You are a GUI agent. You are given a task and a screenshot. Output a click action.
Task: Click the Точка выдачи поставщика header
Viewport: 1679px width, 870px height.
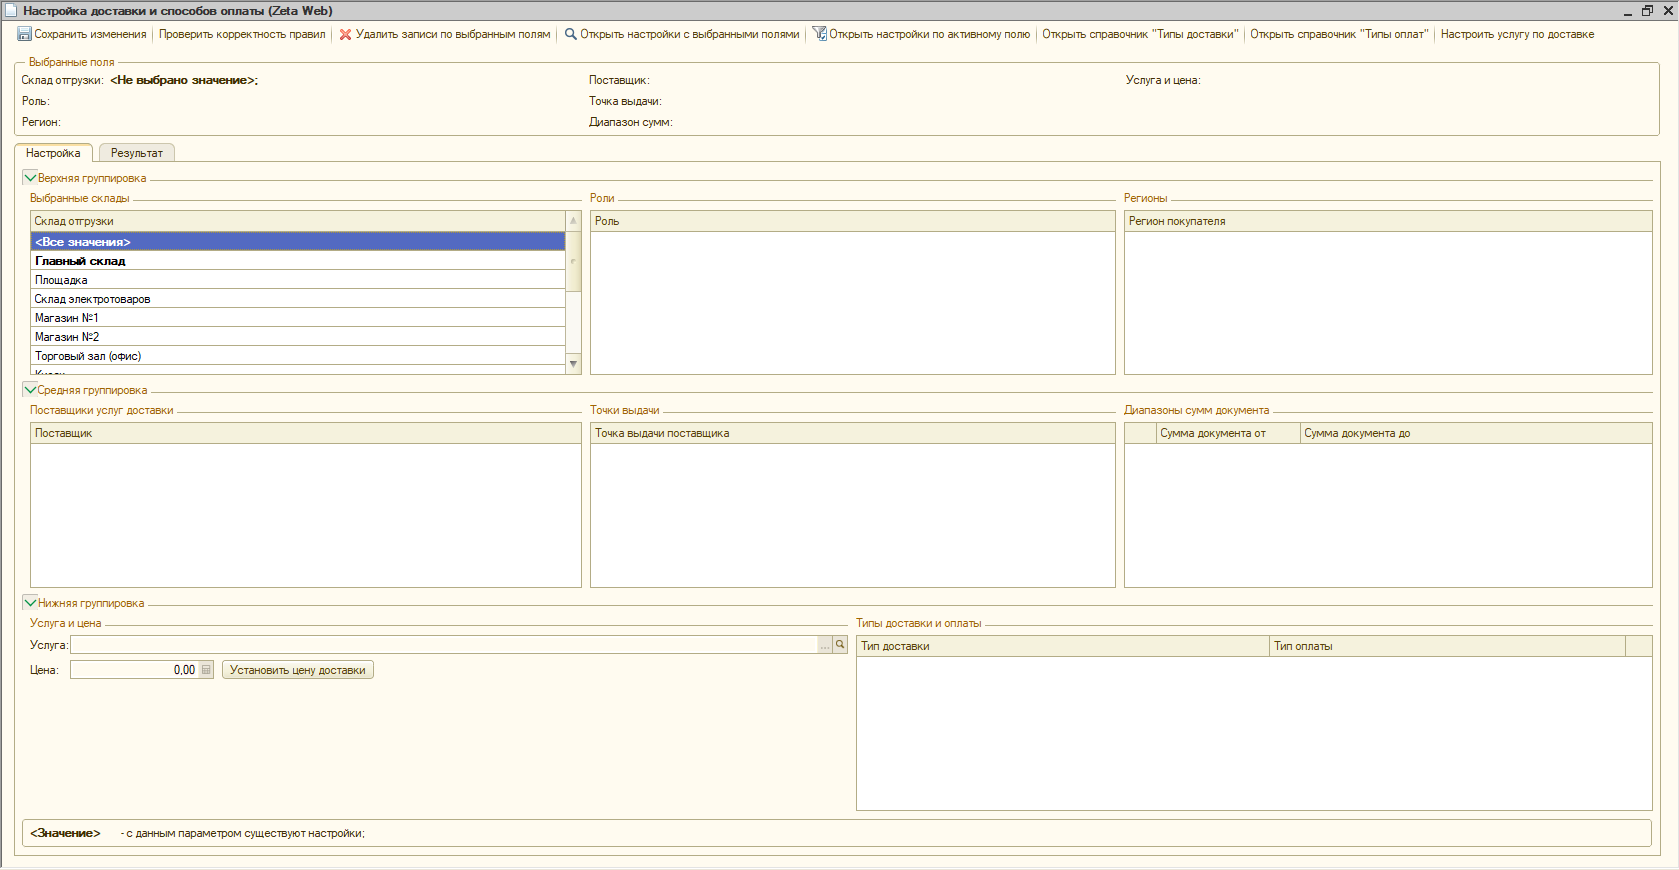tap(853, 433)
